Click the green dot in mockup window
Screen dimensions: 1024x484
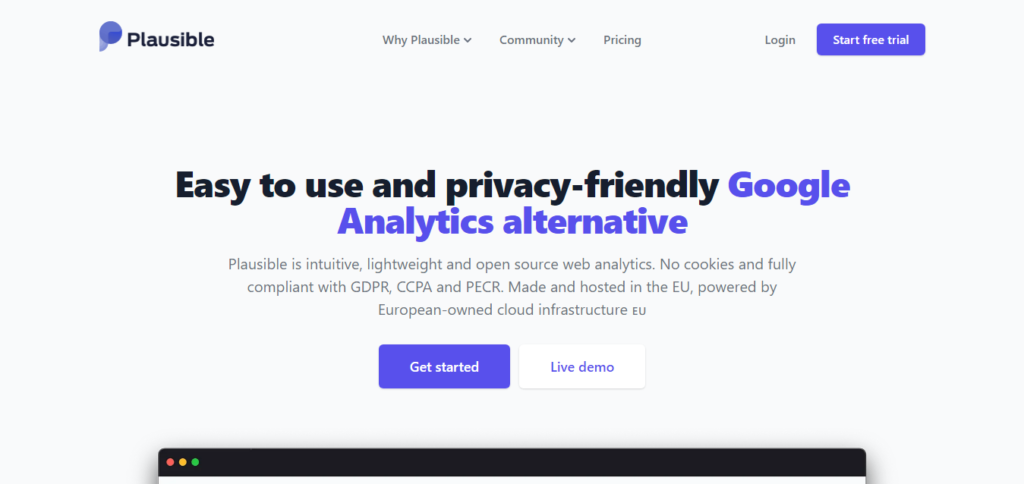click(195, 462)
